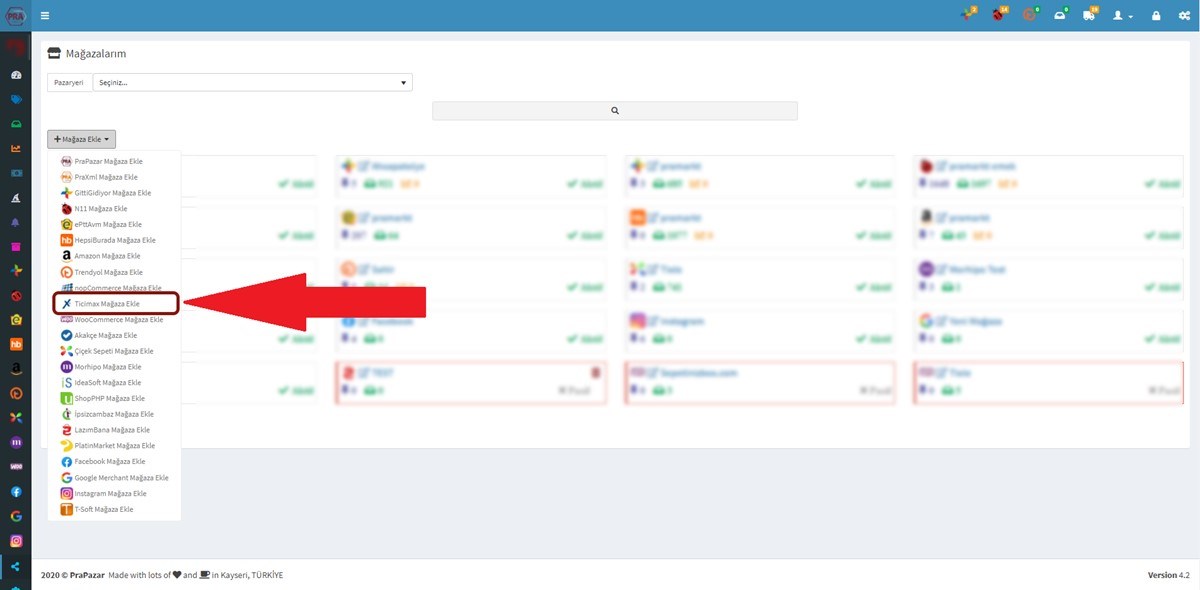Open the orange chart icon in sidebar
This screenshot has height=590, width=1200.
tap(16, 148)
